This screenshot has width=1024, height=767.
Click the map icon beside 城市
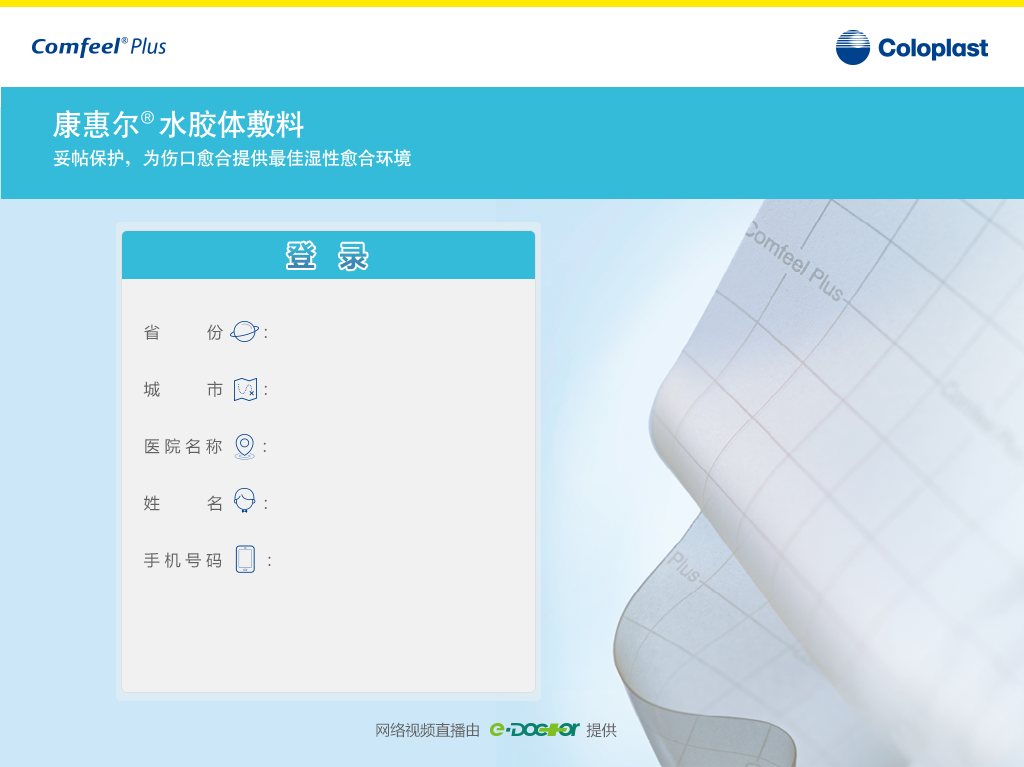coord(245,389)
